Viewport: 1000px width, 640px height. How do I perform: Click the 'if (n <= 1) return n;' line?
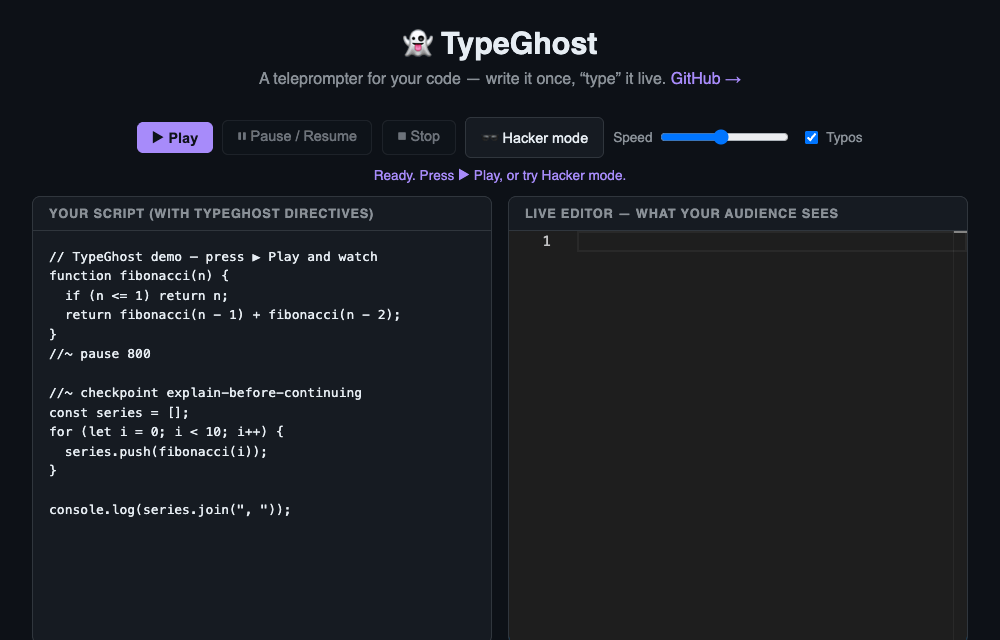point(146,296)
